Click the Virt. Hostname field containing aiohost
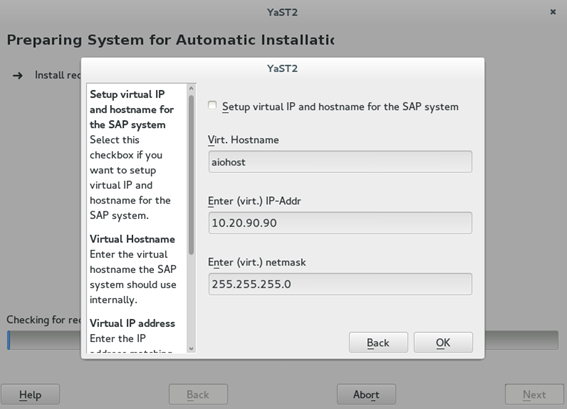Screen dimensions: 567x409 point(340,162)
